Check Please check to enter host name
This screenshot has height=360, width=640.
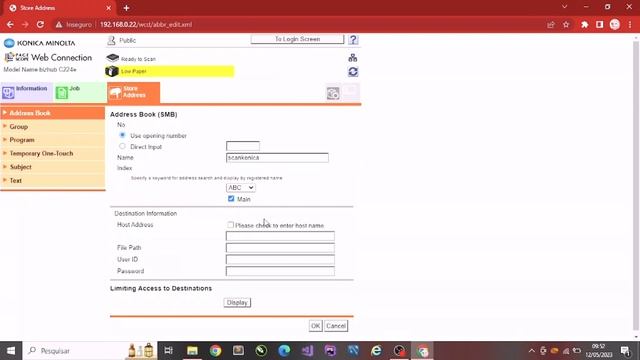click(x=231, y=225)
